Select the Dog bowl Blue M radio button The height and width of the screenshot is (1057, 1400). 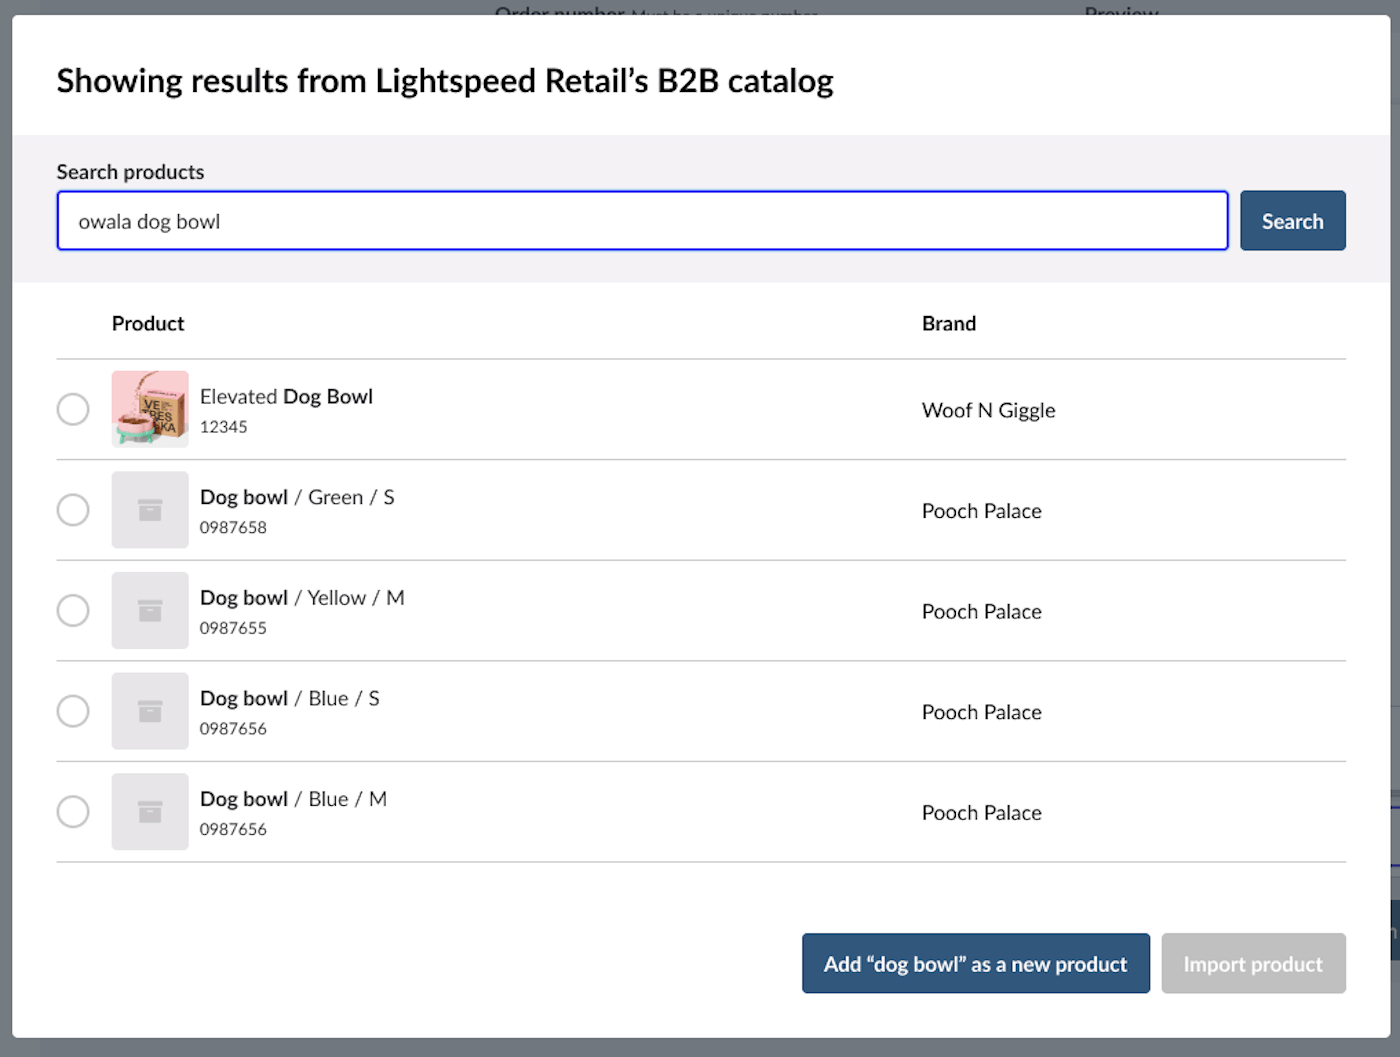(x=73, y=811)
